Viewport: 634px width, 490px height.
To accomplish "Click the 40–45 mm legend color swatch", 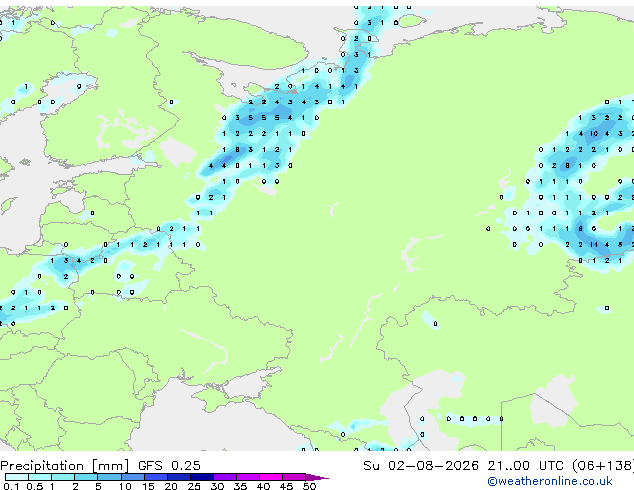I will pos(271,477).
